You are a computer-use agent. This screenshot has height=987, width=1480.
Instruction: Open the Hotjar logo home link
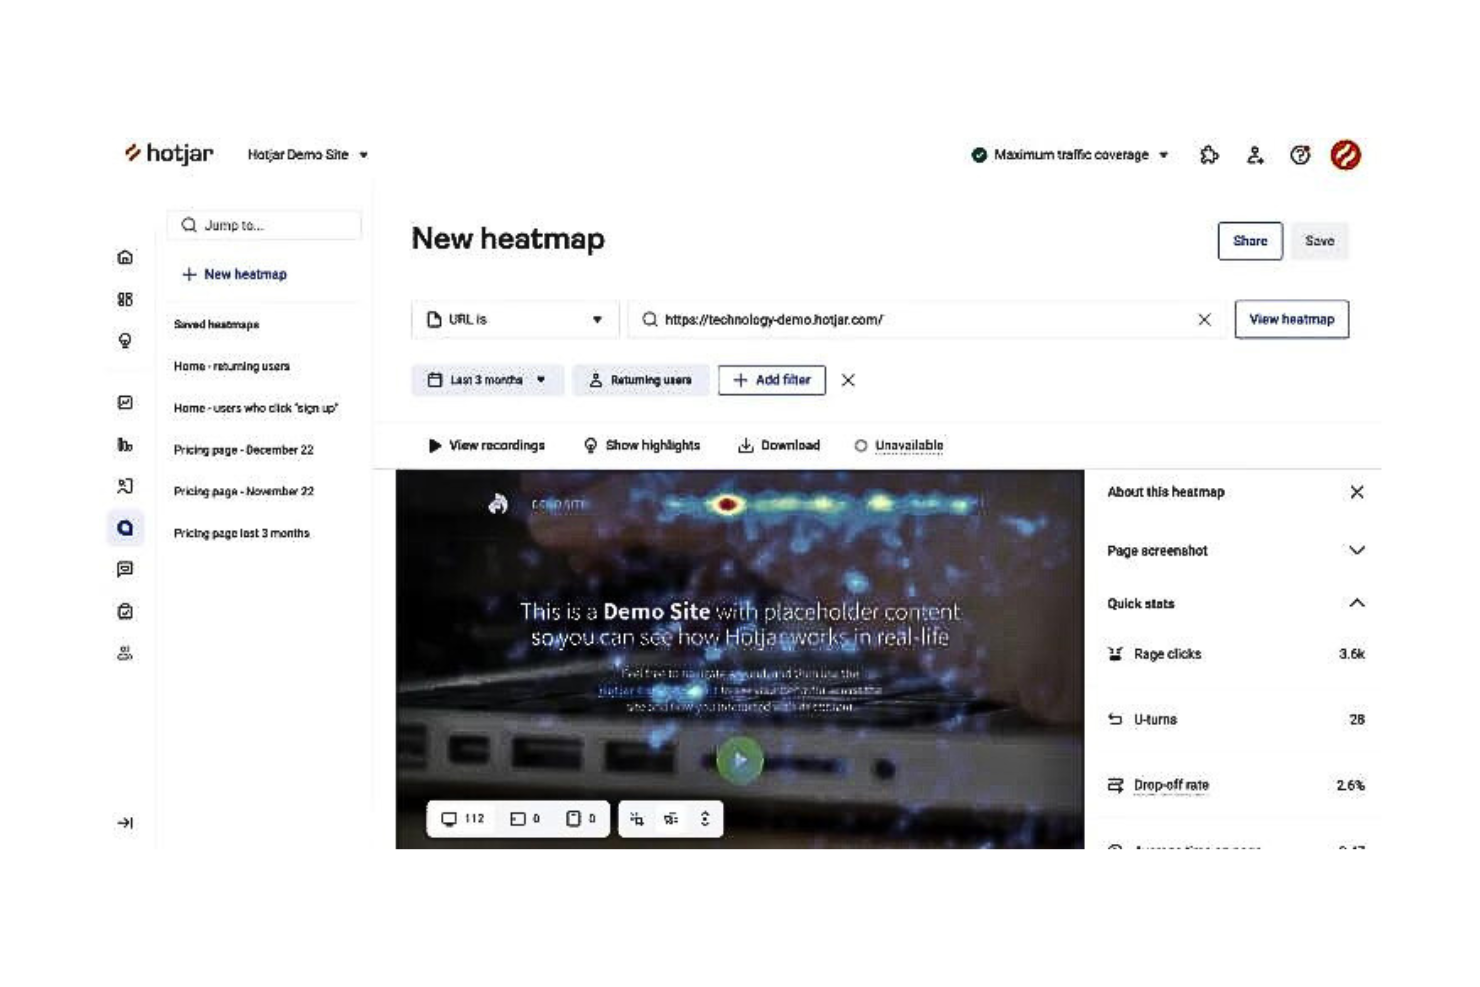(168, 153)
